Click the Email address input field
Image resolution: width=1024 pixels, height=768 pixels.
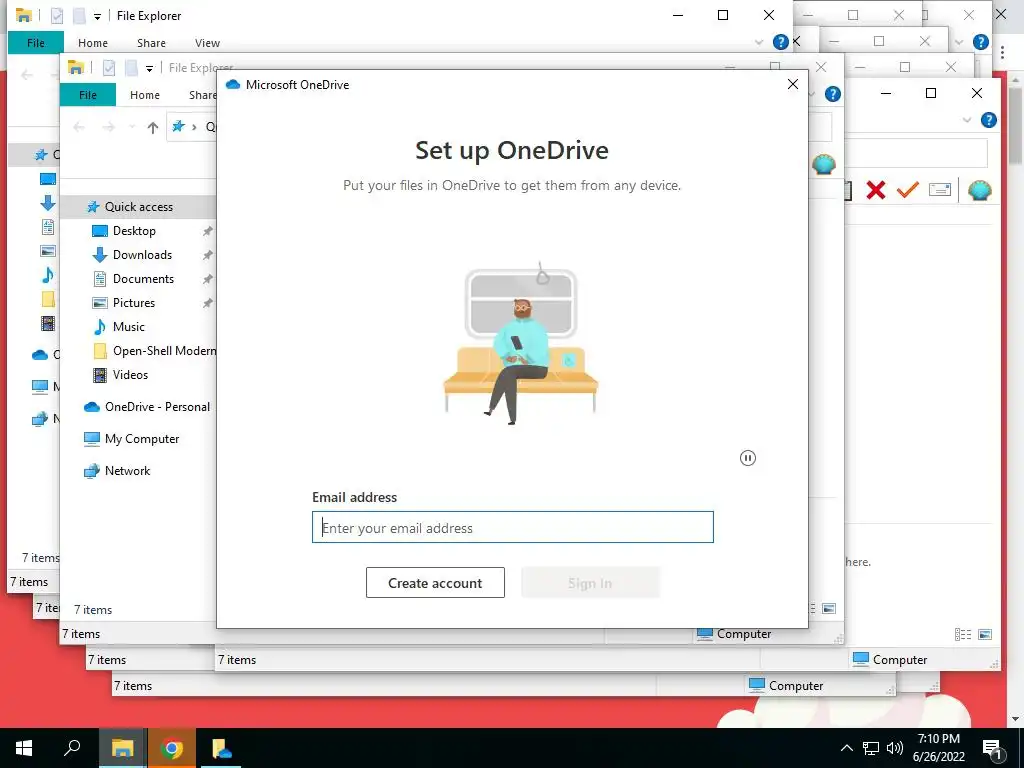[x=513, y=527]
